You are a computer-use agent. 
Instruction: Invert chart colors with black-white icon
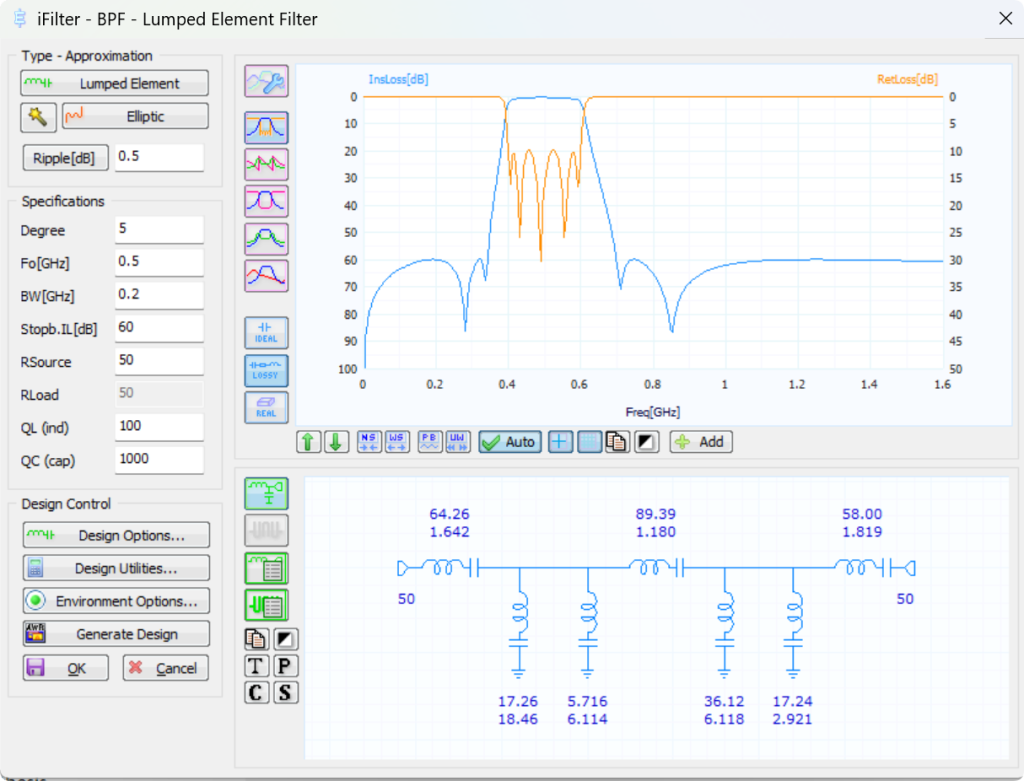coord(646,442)
